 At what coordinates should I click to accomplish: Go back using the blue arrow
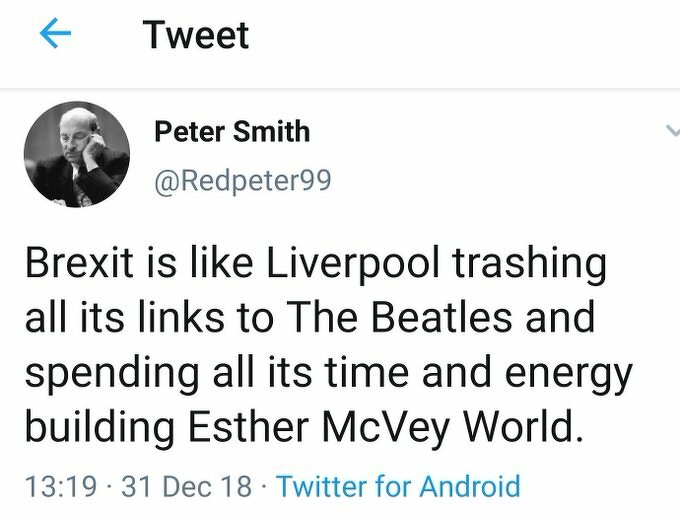tap(54, 35)
